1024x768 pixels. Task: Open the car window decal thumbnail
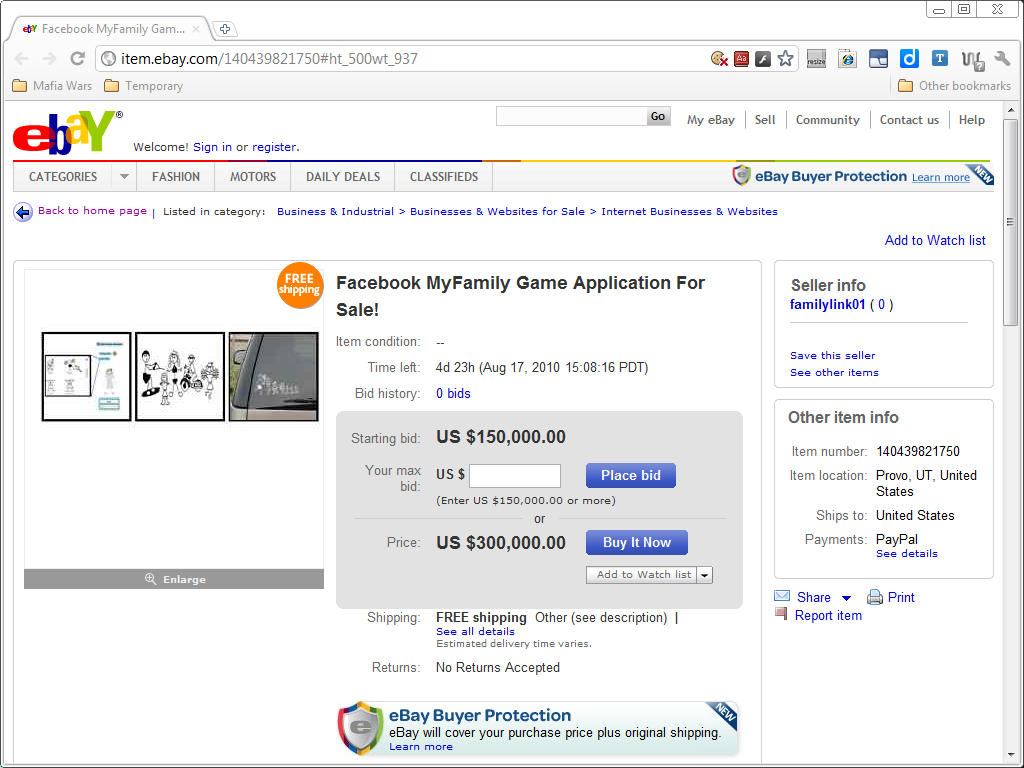[x=274, y=376]
